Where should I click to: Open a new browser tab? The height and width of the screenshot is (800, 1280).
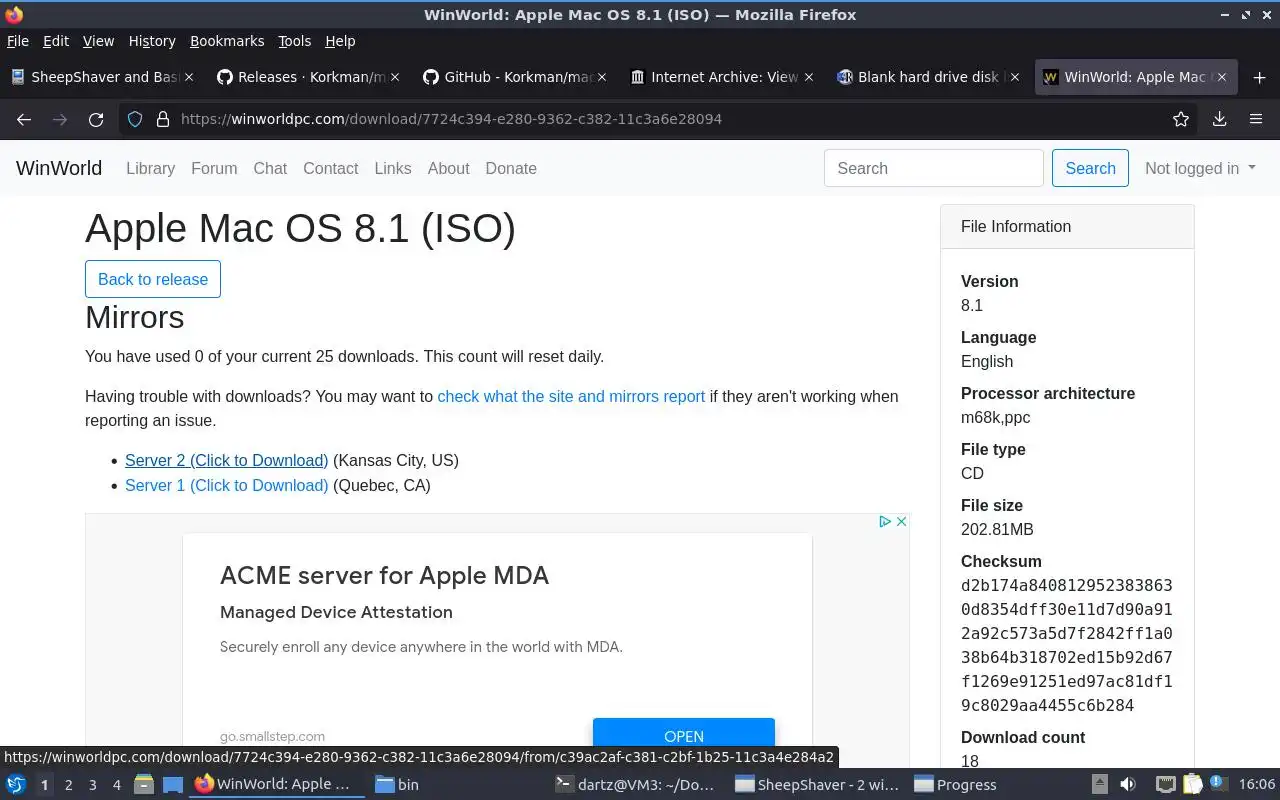(1259, 77)
